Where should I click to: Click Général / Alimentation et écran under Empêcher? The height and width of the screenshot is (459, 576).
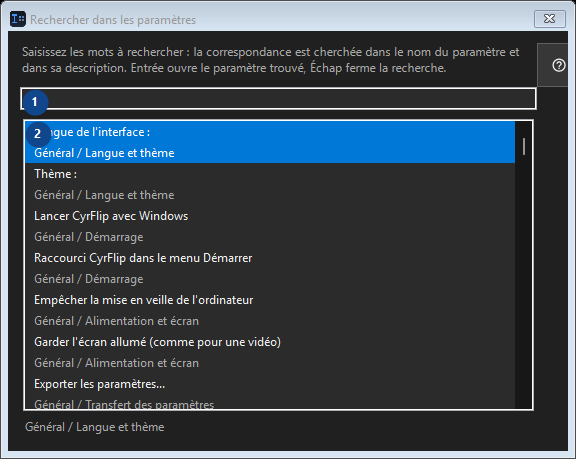116,321
